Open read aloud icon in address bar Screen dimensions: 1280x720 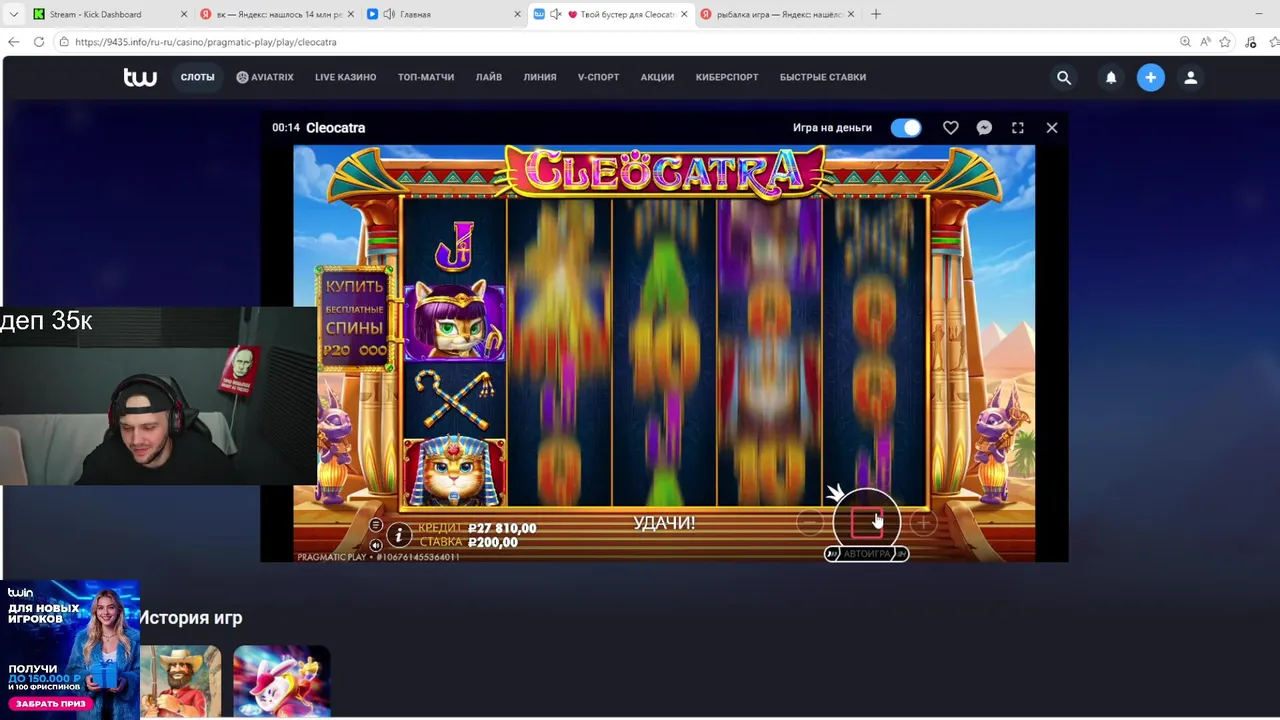(1205, 42)
